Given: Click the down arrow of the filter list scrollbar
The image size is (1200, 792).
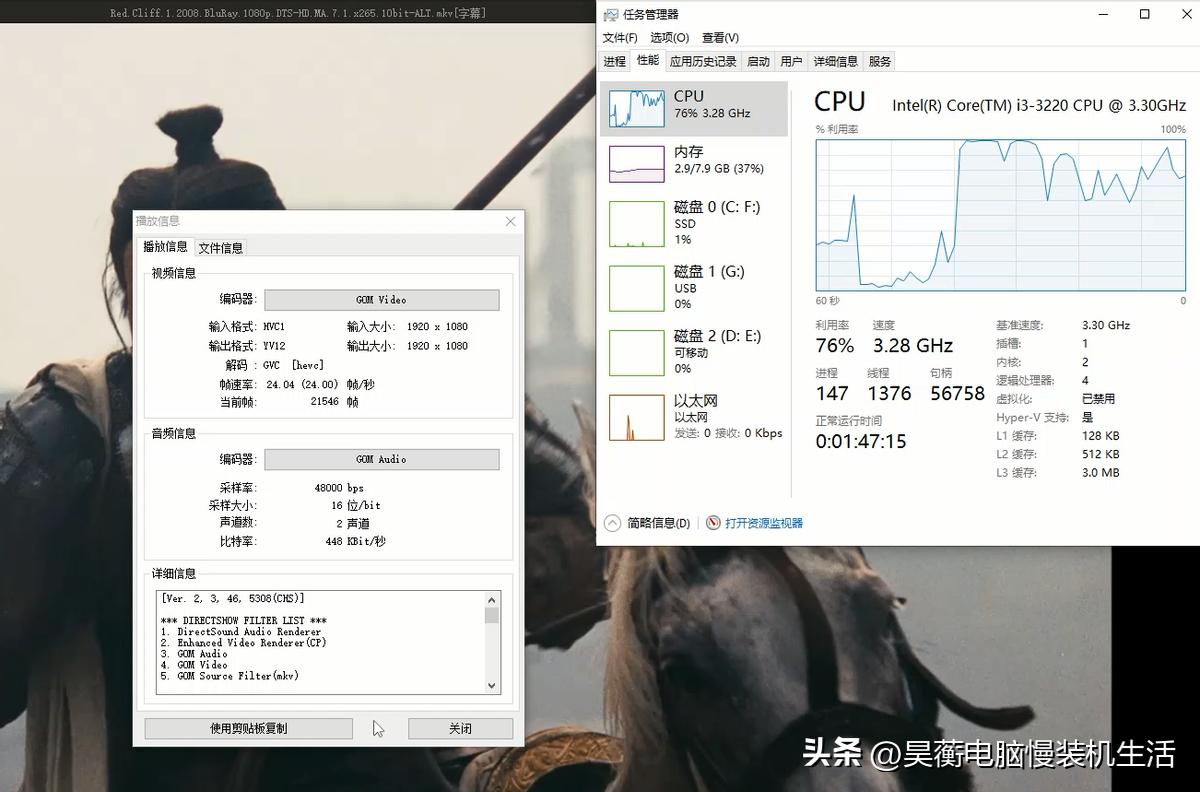Looking at the screenshot, I should click(491, 686).
